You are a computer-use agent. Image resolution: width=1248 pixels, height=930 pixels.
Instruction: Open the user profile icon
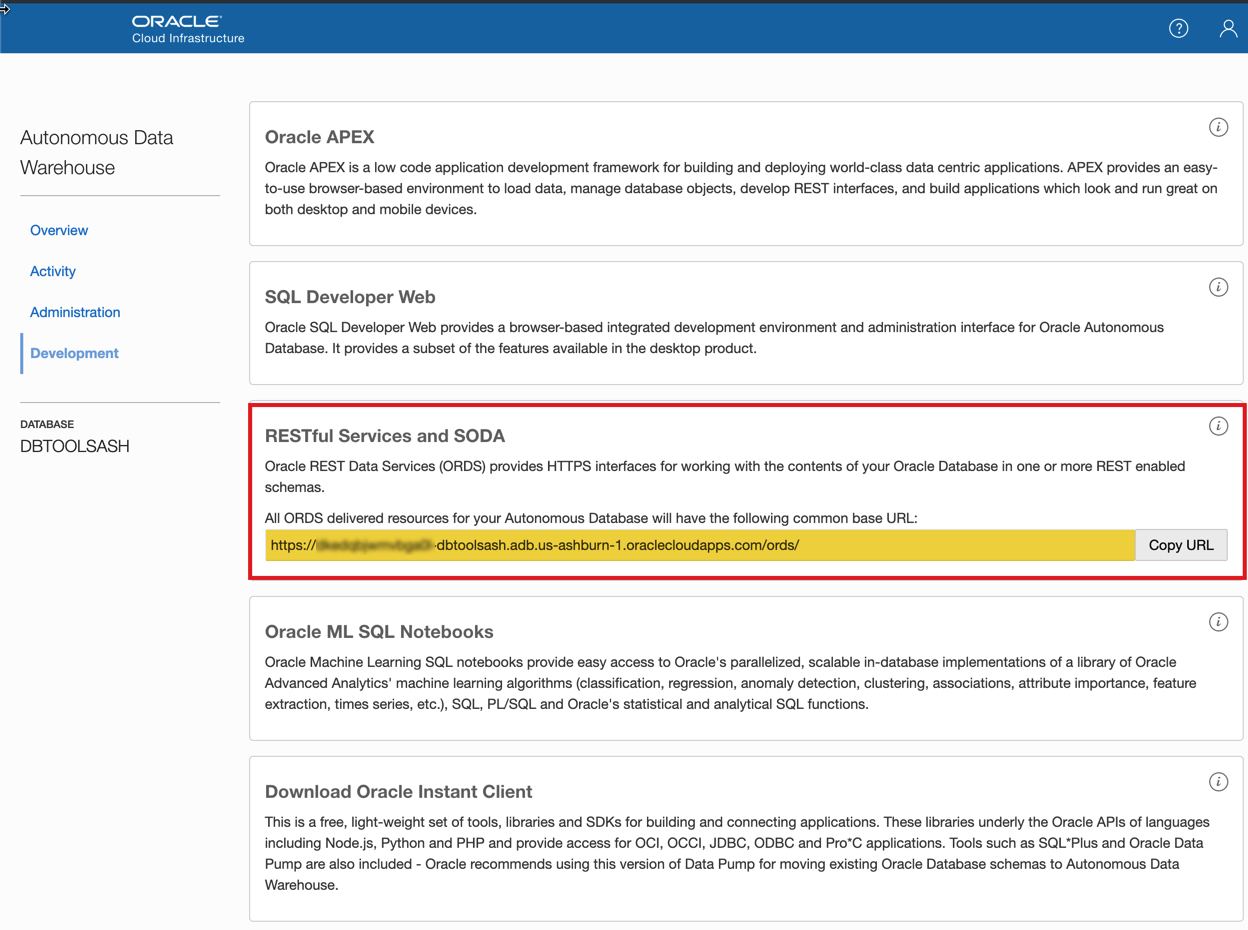point(1228,28)
